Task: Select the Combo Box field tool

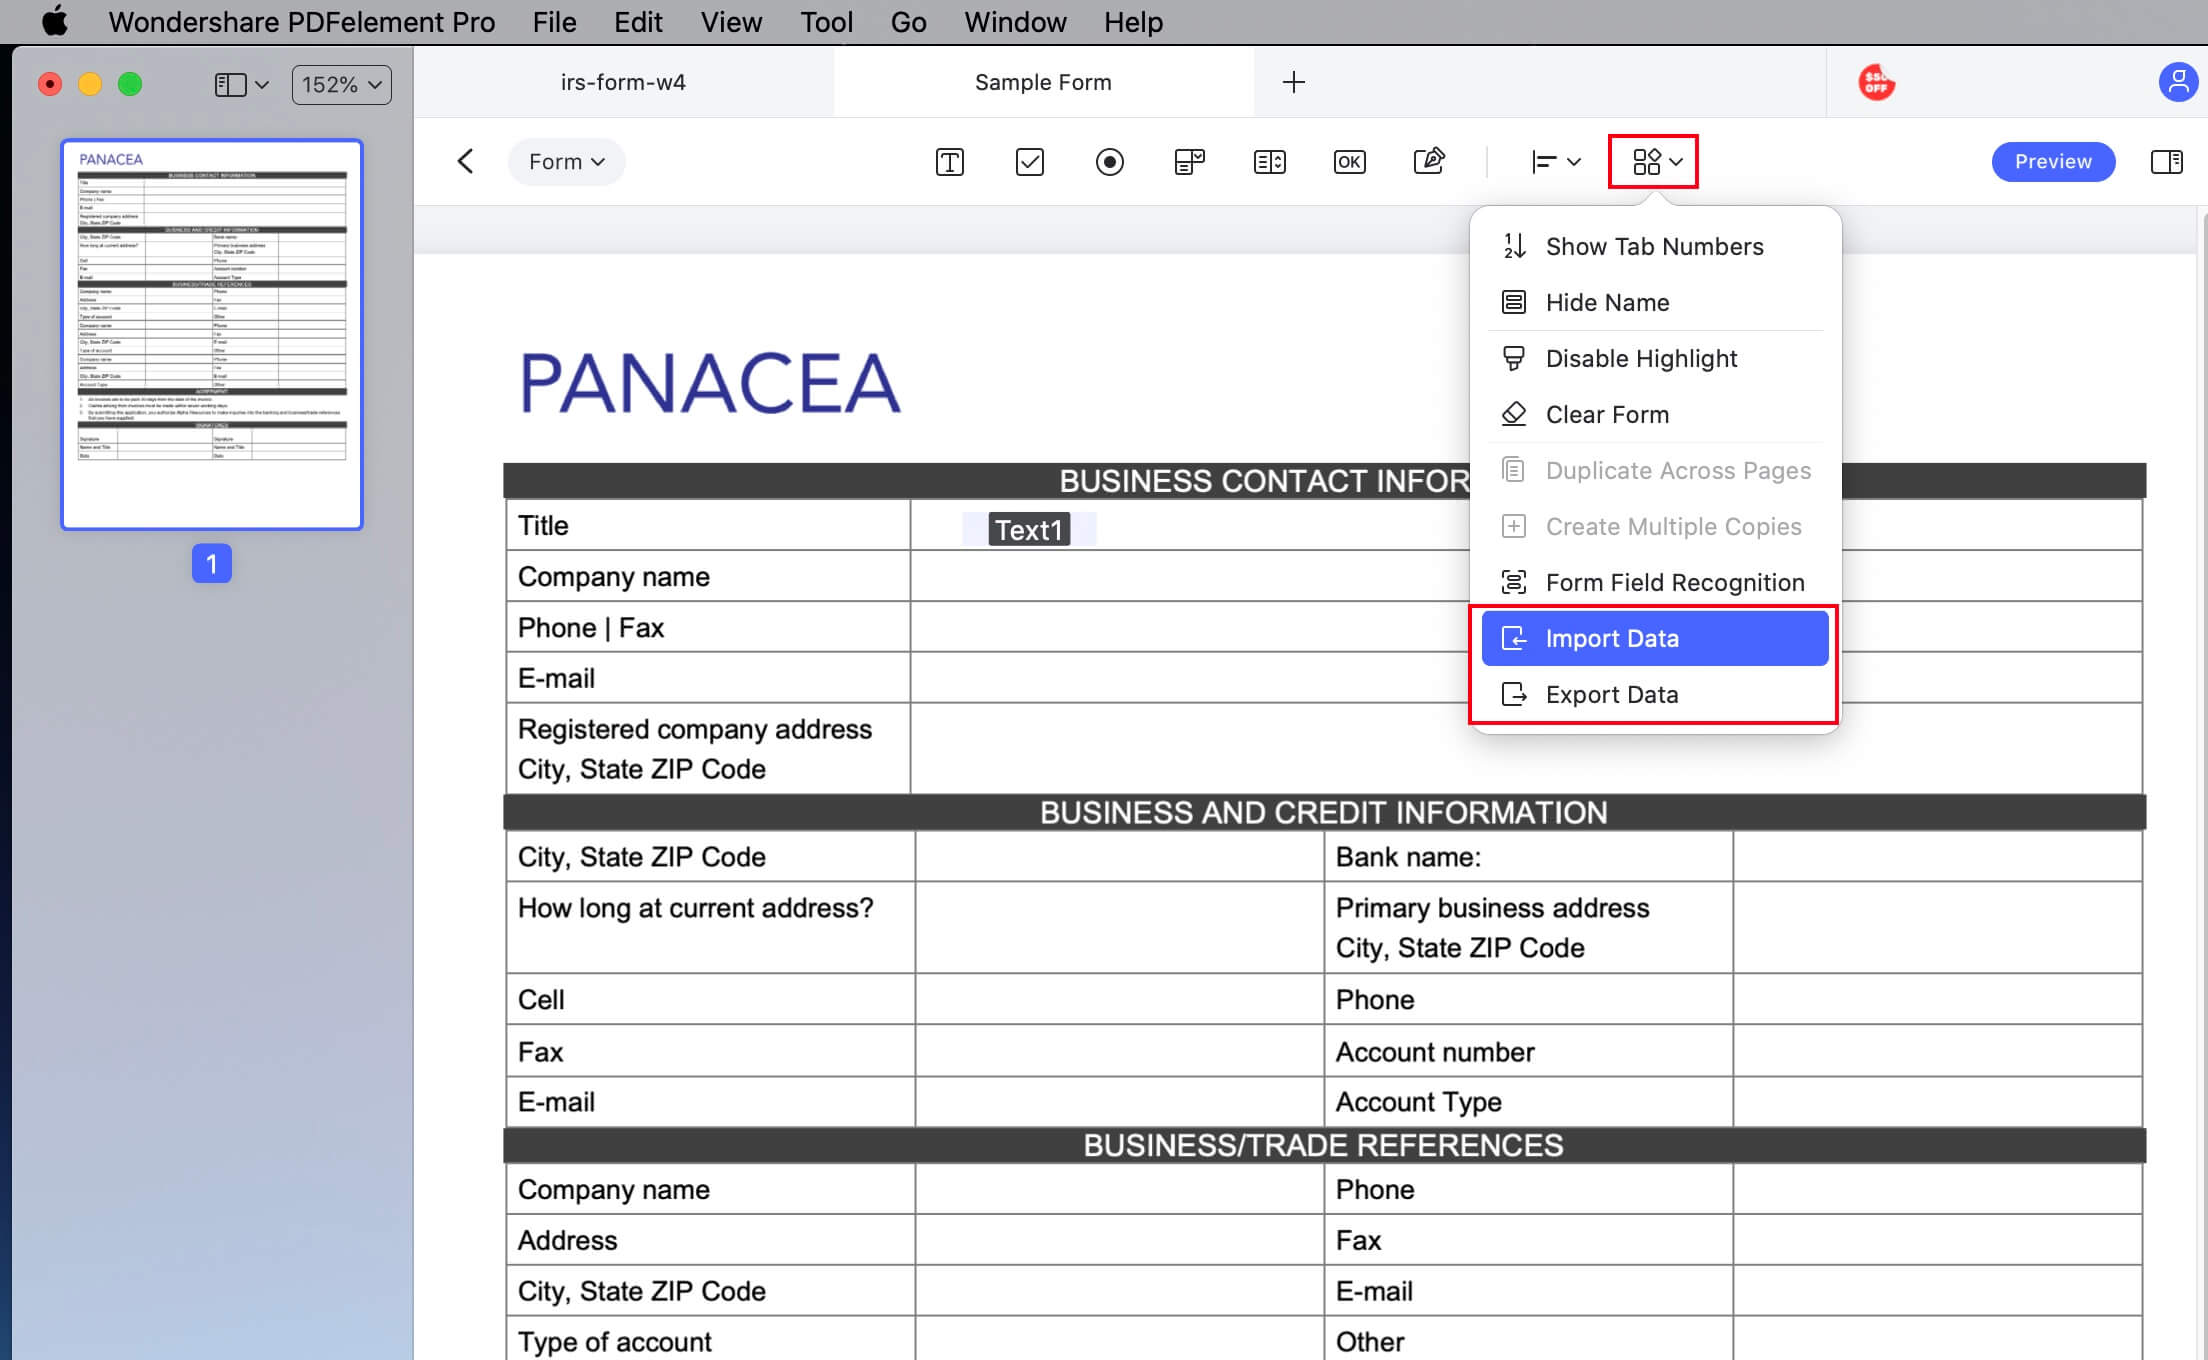Action: [1189, 162]
